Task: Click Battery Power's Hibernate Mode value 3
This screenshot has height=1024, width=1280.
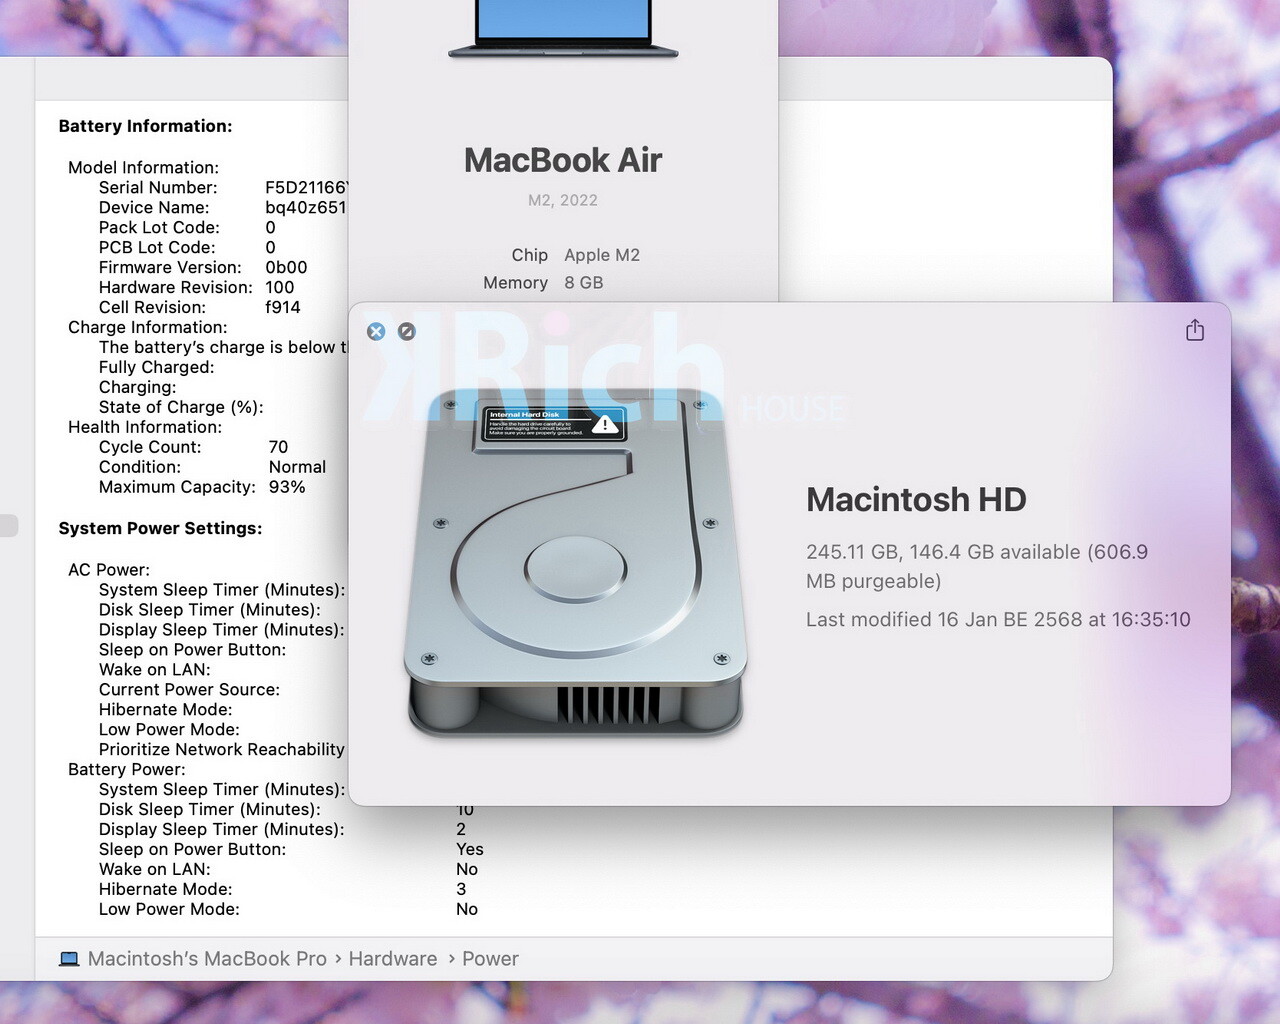Action: pyautogui.click(x=461, y=889)
